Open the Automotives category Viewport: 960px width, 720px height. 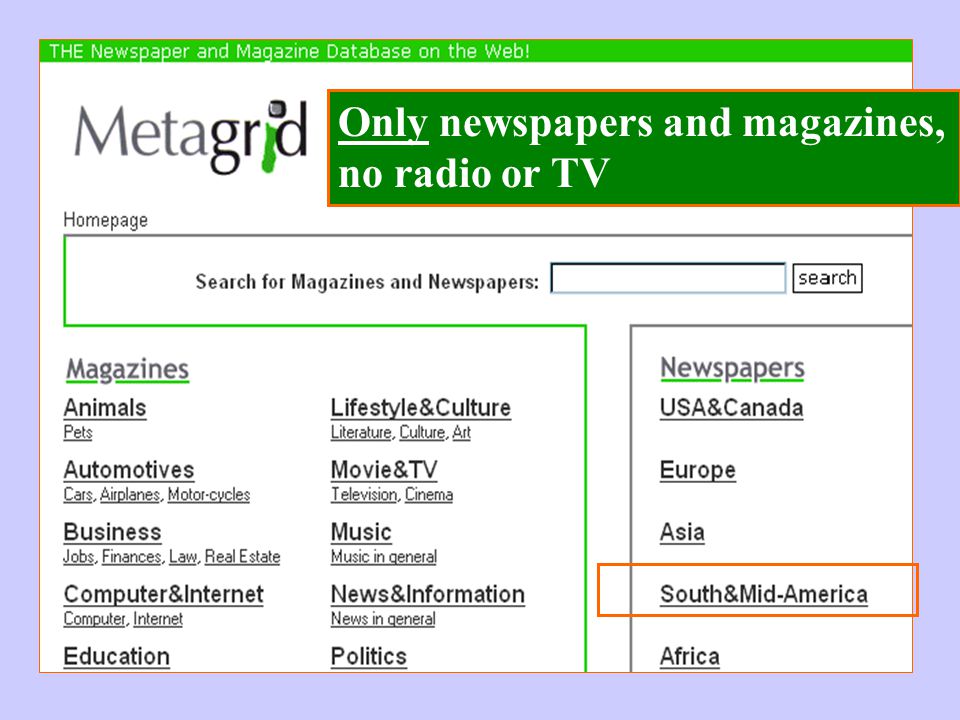point(129,470)
